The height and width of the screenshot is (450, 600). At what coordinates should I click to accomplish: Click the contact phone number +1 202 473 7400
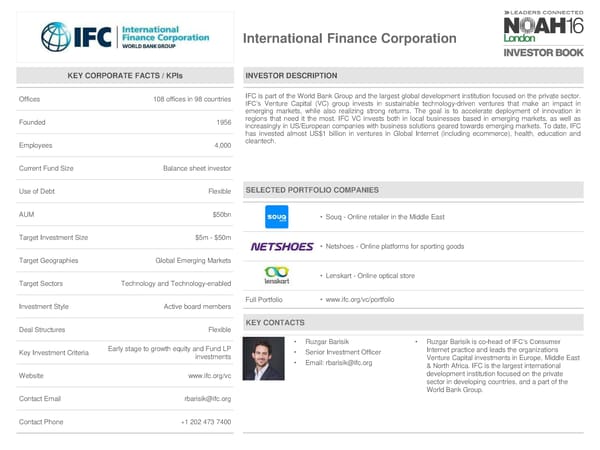coord(205,422)
